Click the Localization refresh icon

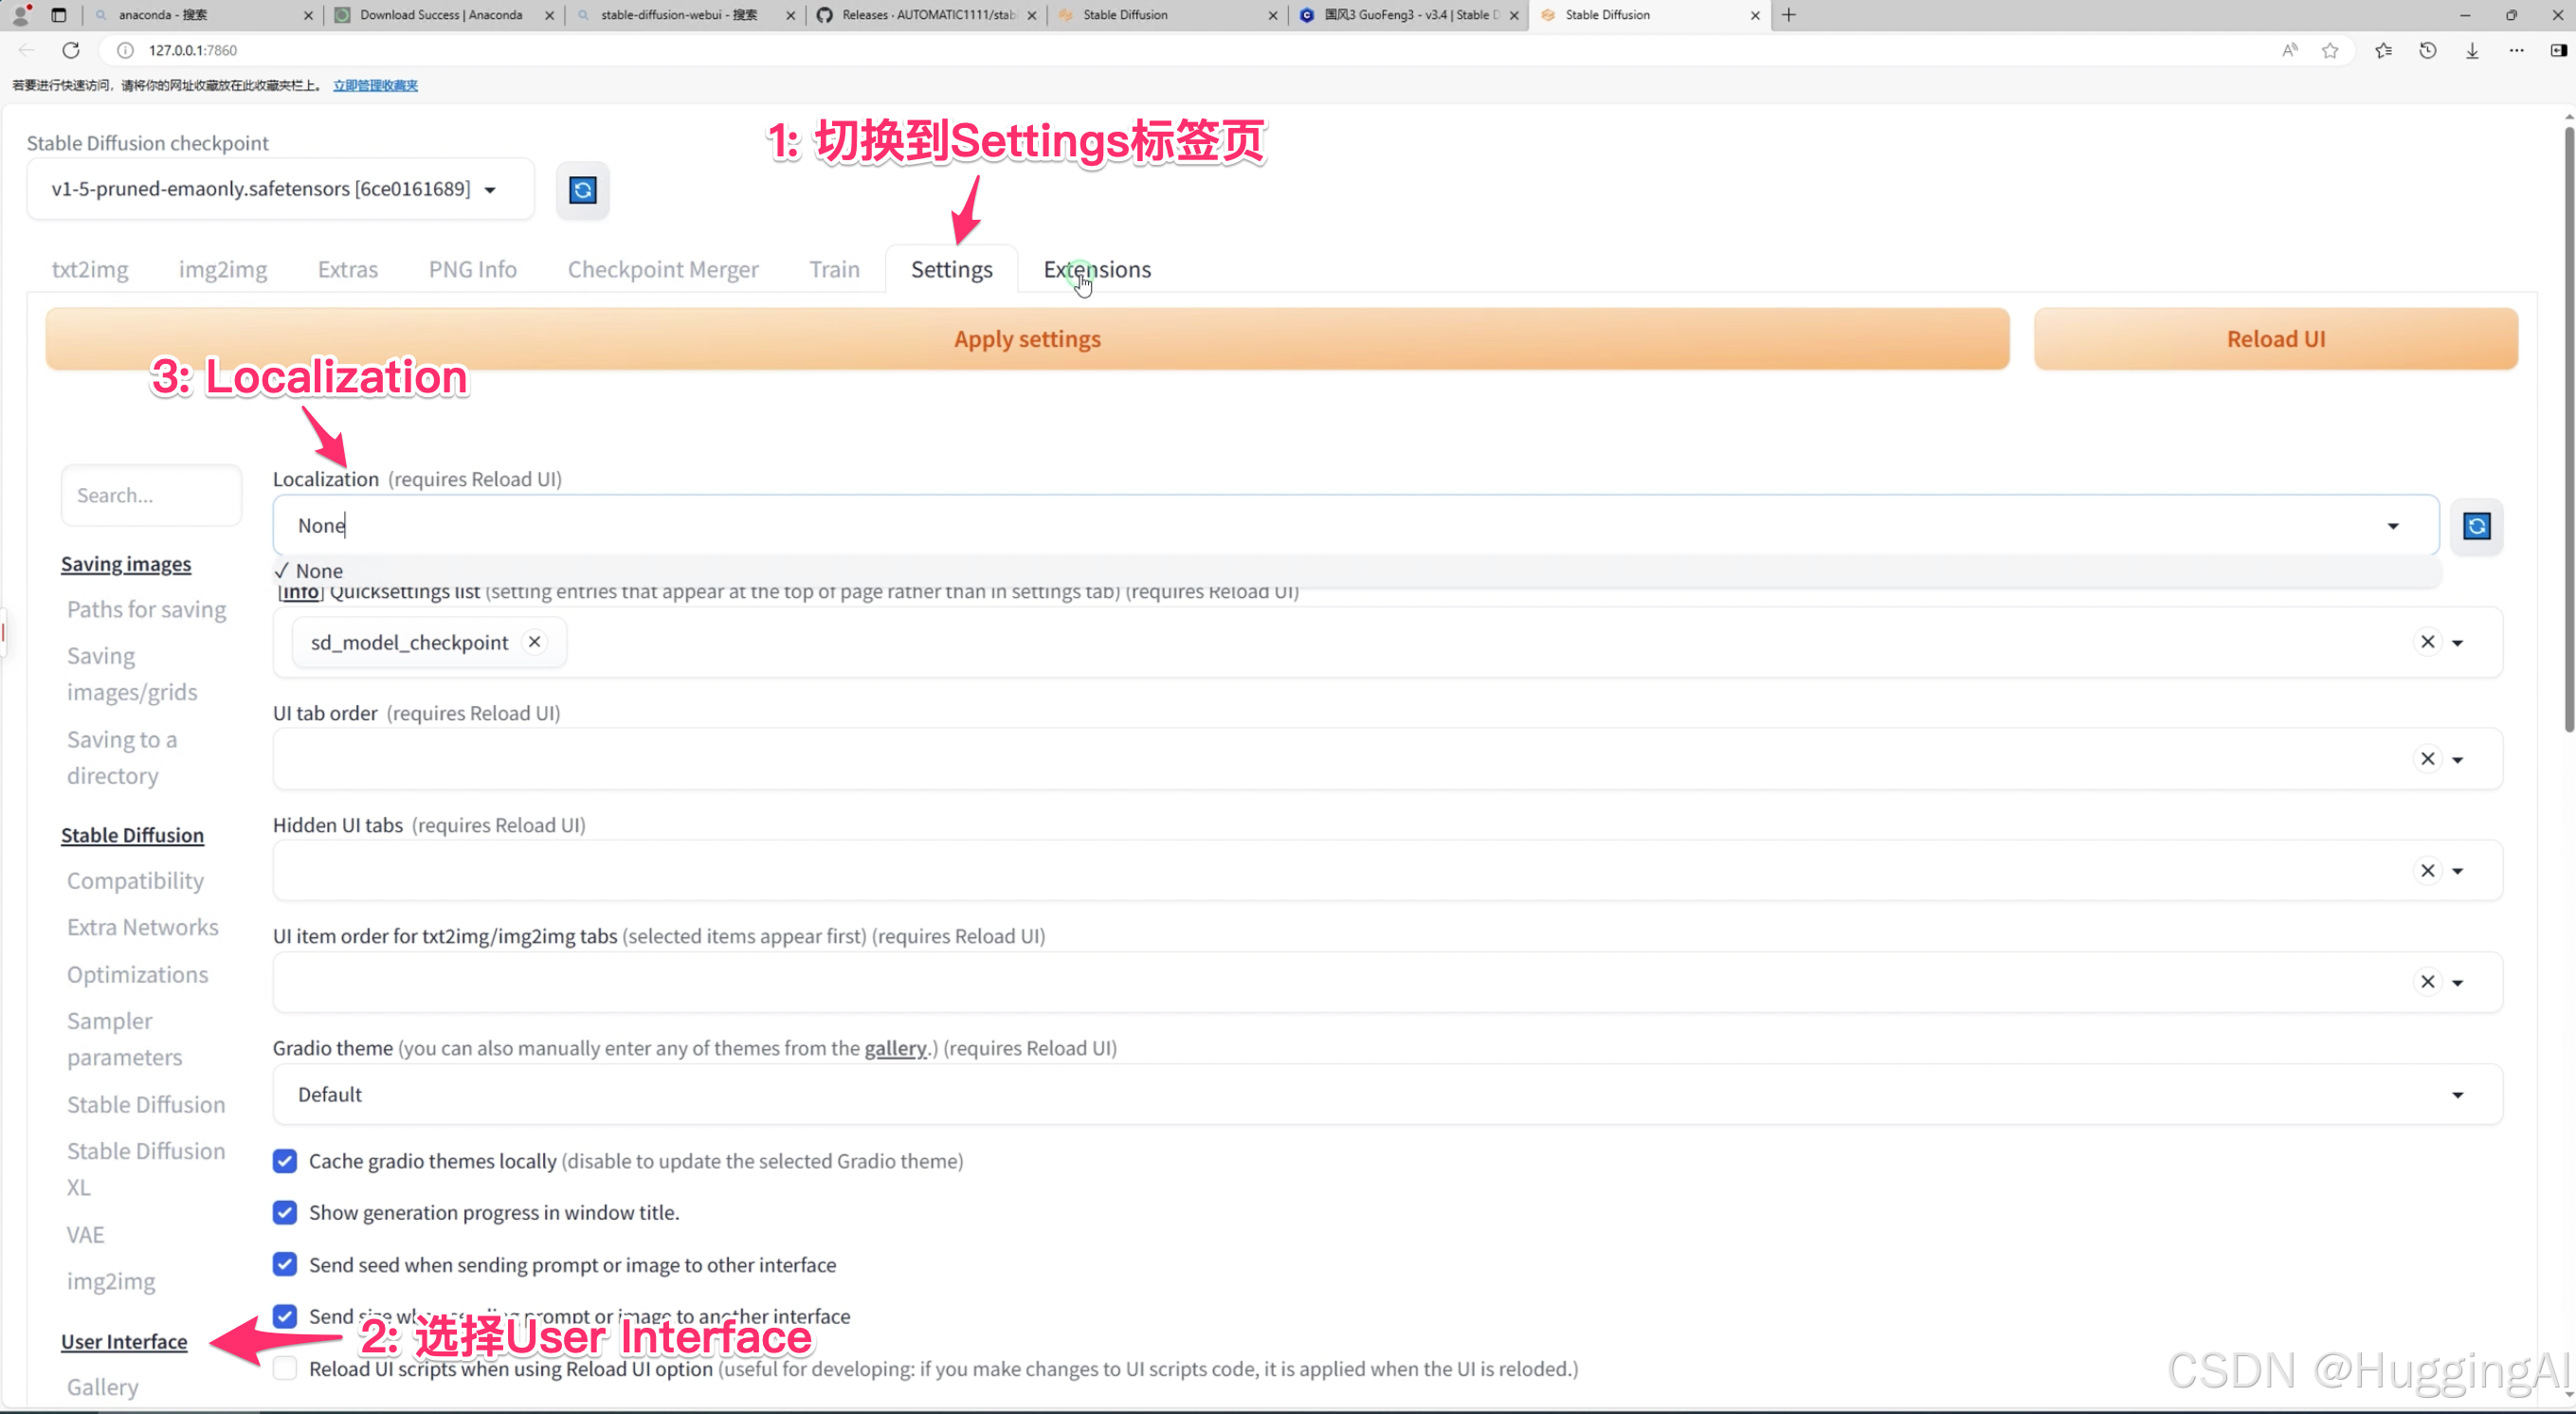point(2476,526)
